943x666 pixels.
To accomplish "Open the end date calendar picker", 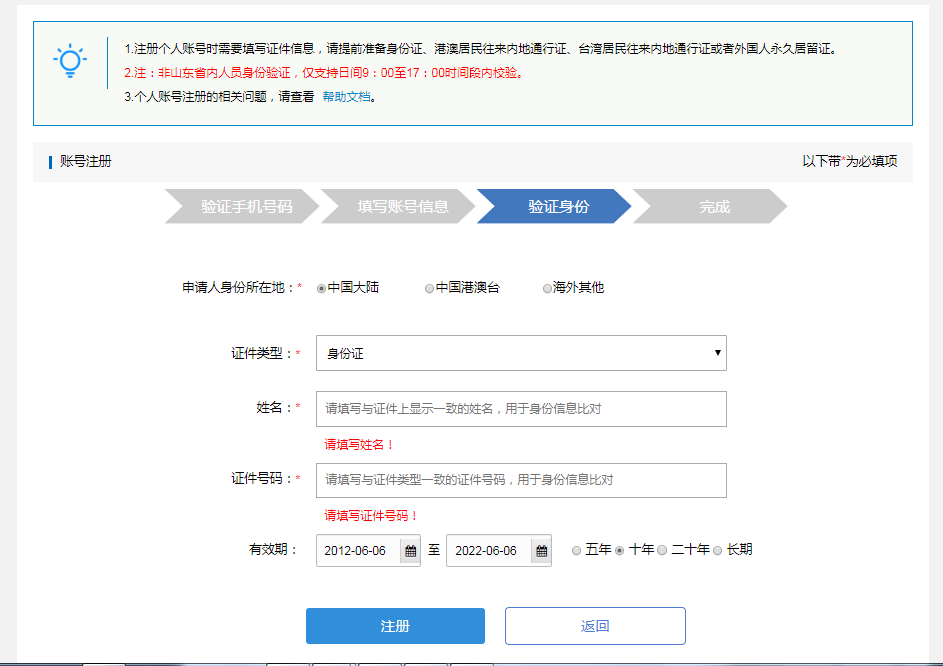I will click(540, 550).
